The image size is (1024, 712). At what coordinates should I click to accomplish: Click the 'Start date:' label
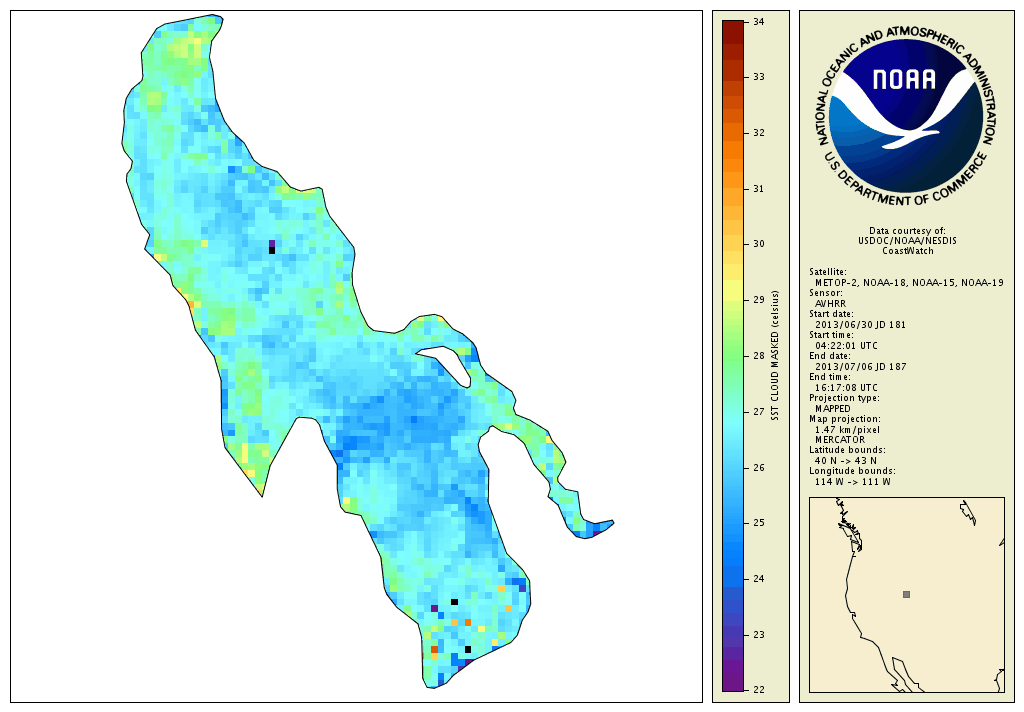click(x=831, y=314)
